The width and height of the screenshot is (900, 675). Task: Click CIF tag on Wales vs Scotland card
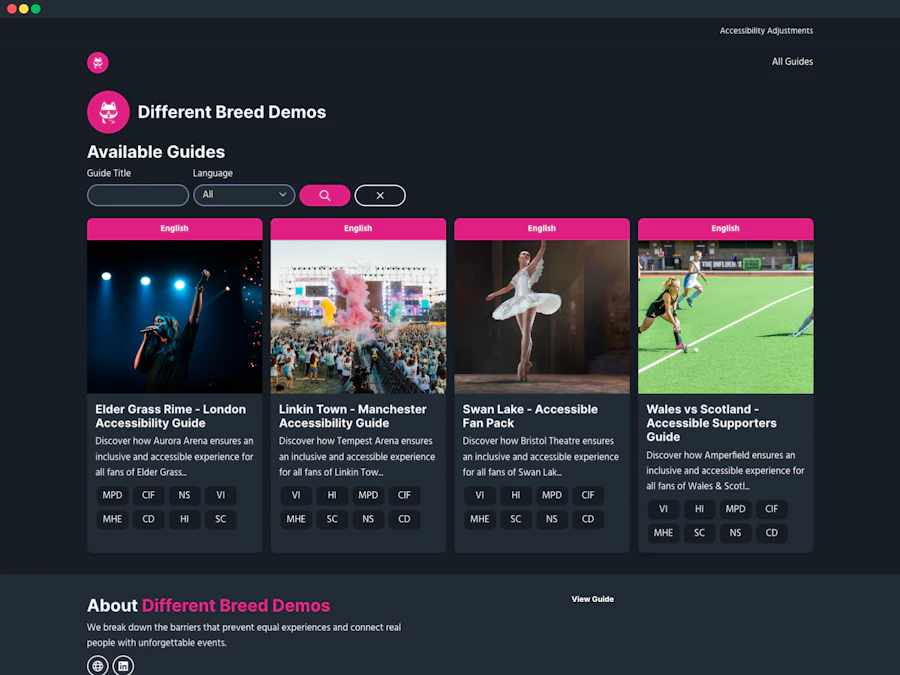771,509
